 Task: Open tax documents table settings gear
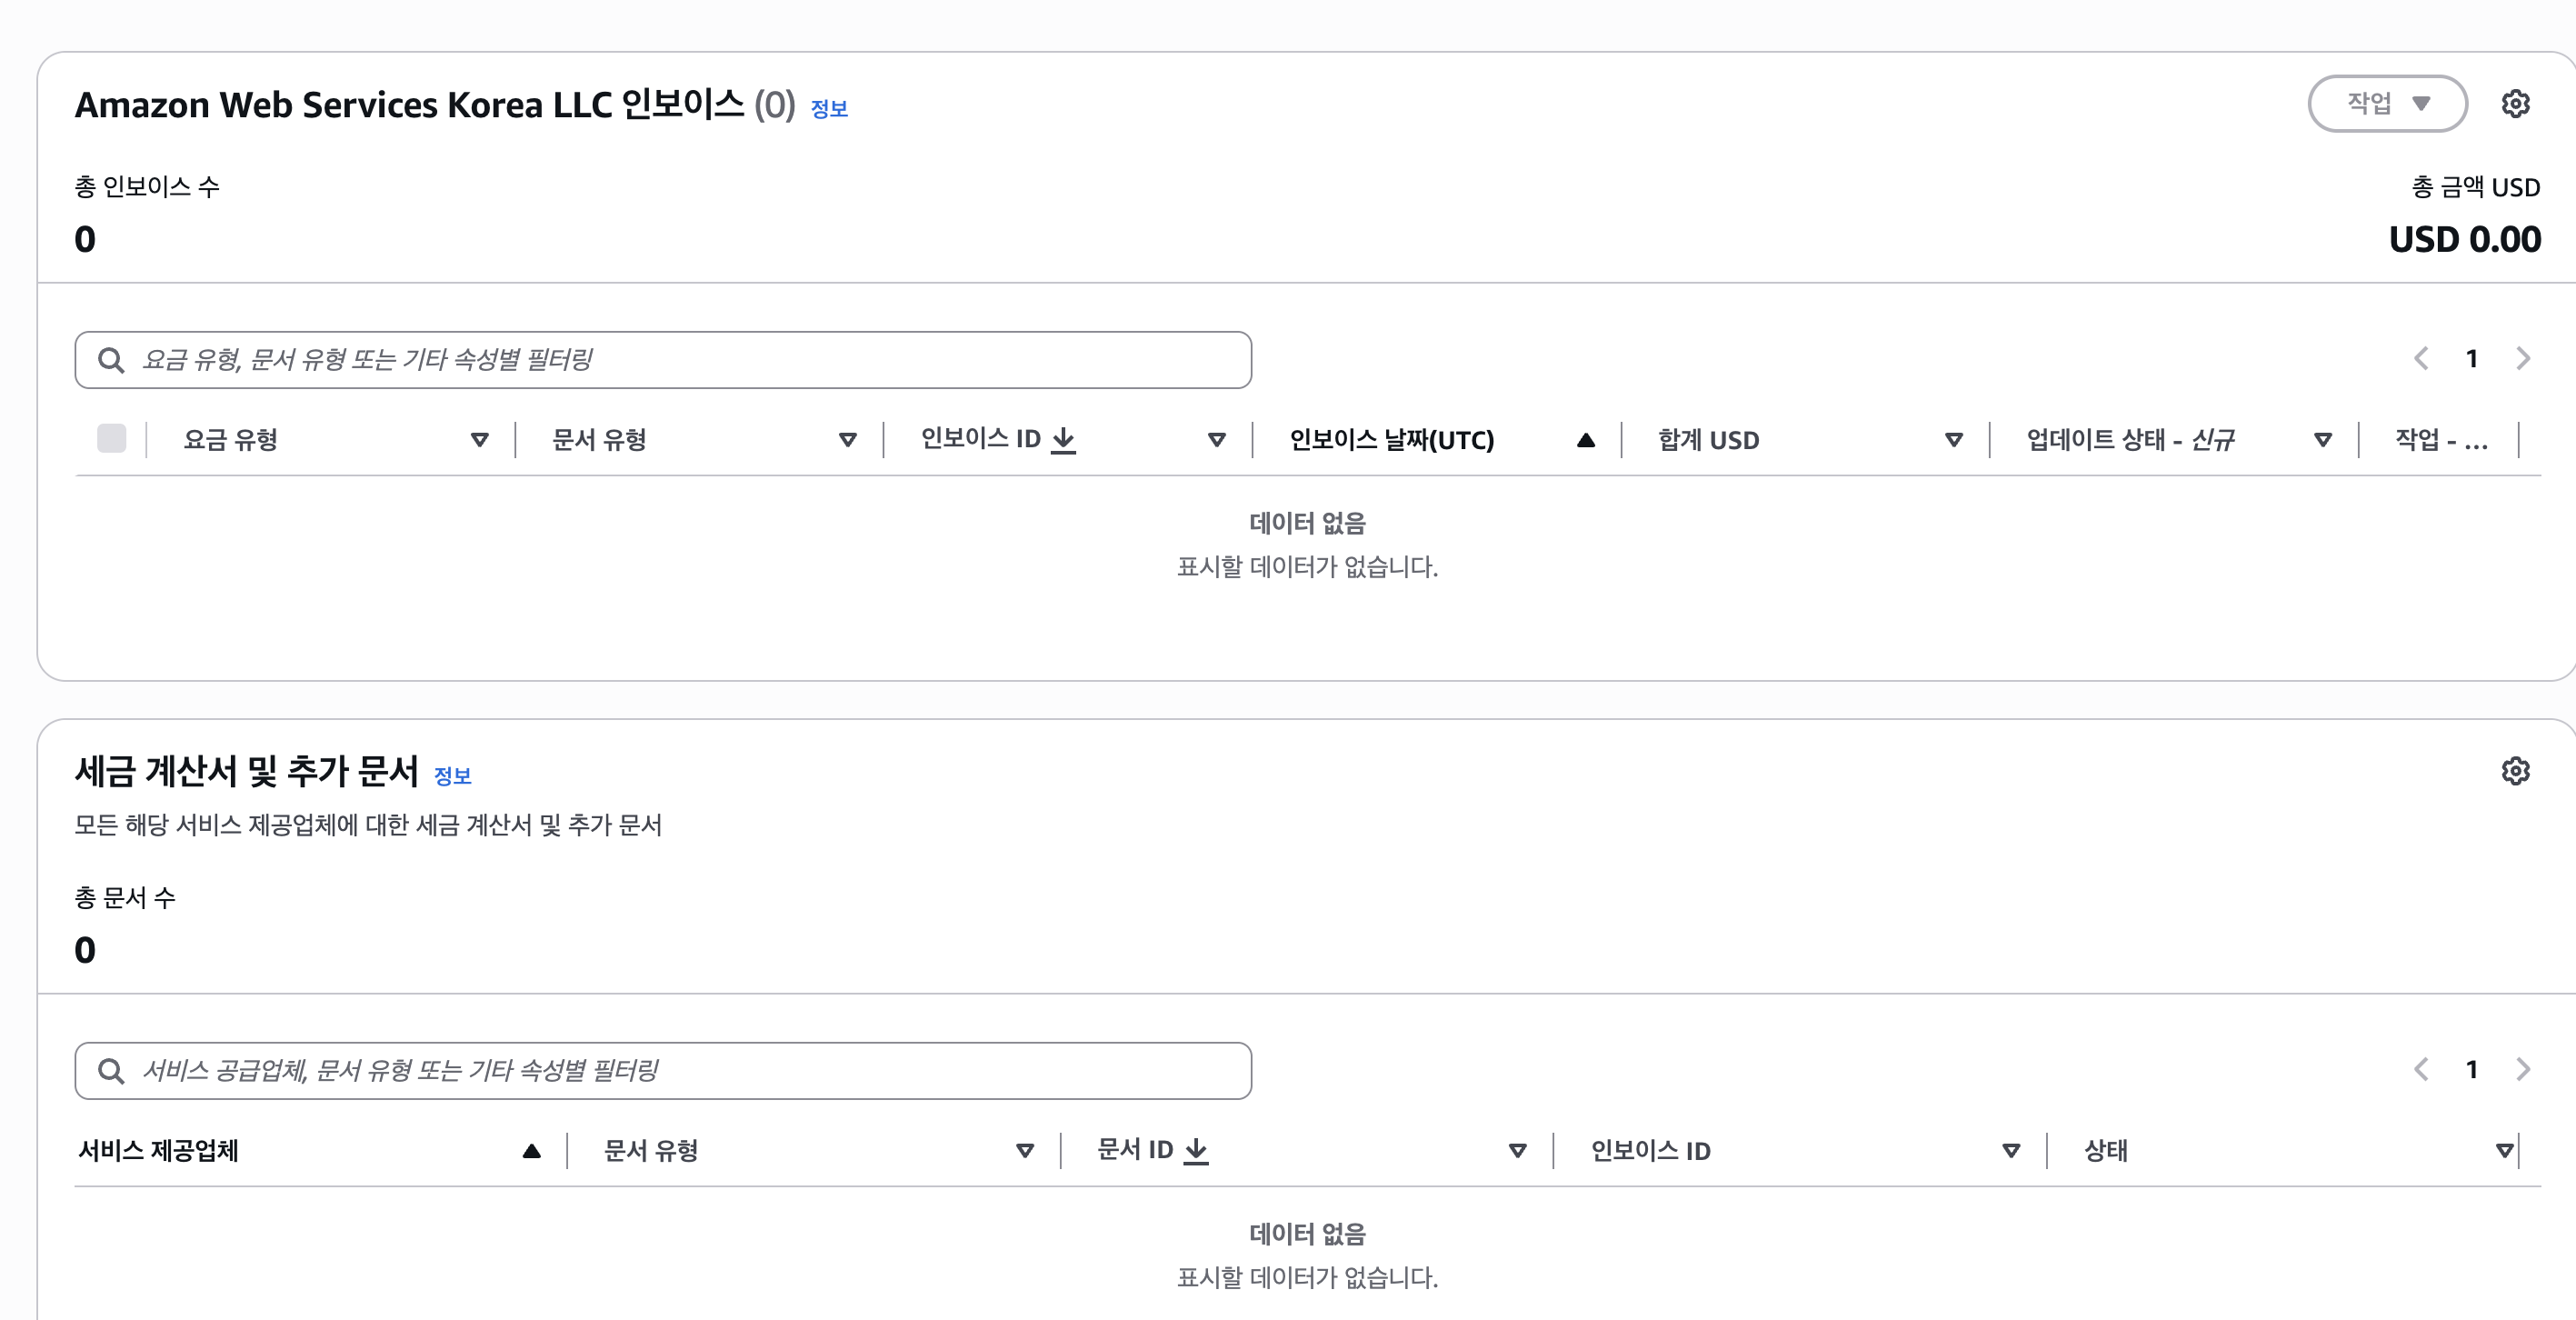point(2515,771)
